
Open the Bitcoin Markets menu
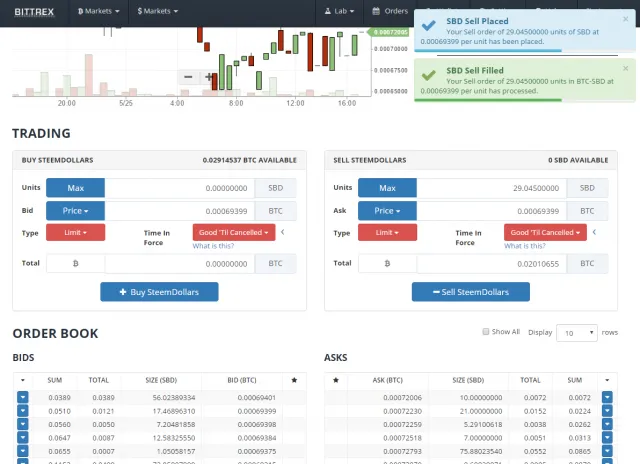[98, 11]
